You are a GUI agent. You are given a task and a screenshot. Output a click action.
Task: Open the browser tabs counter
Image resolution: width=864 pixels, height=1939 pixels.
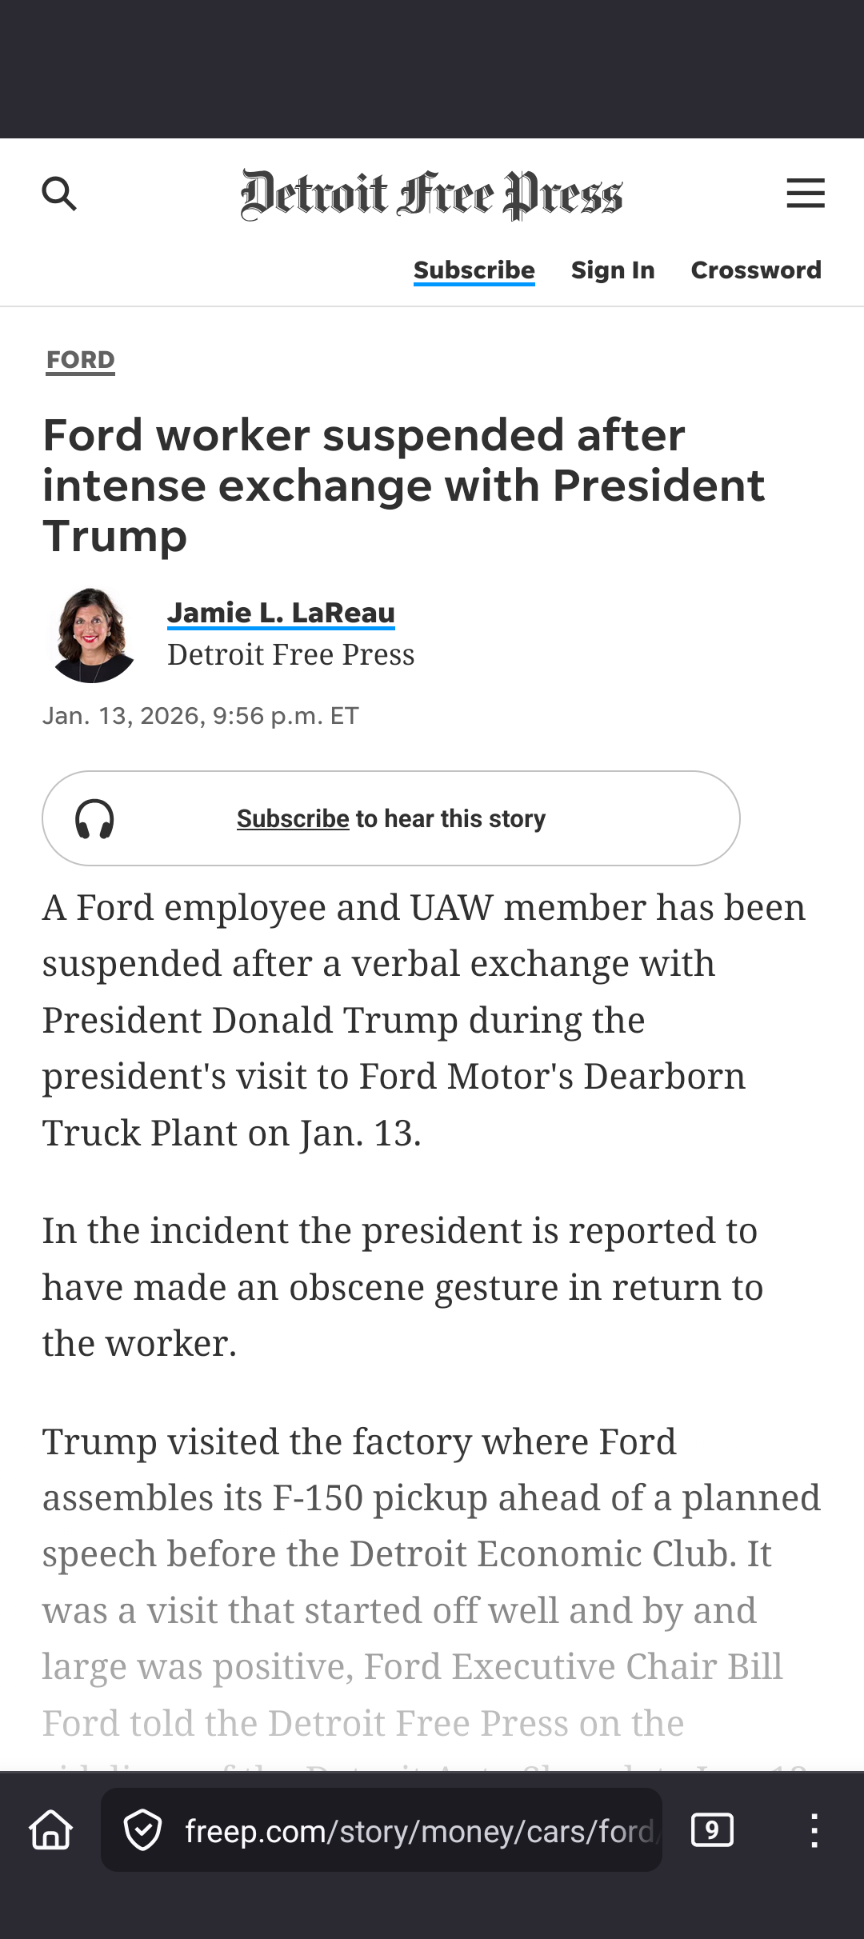pyautogui.click(x=712, y=1830)
